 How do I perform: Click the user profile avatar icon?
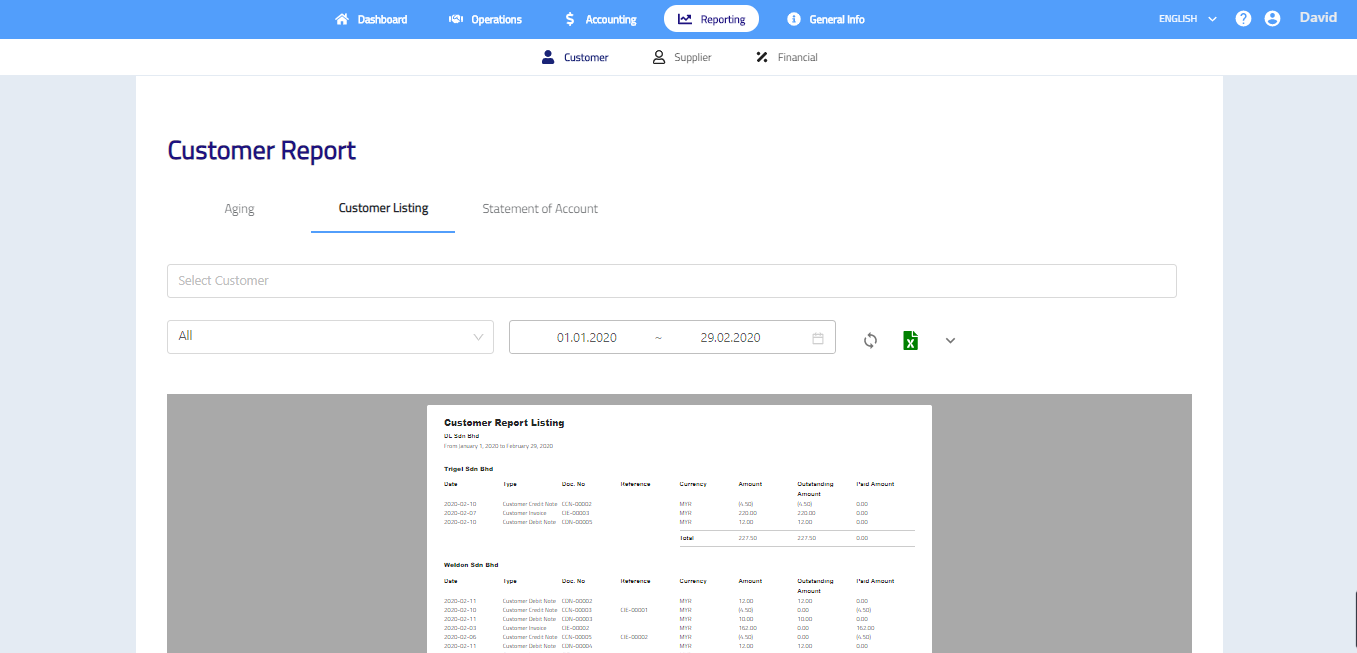click(x=1272, y=19)
